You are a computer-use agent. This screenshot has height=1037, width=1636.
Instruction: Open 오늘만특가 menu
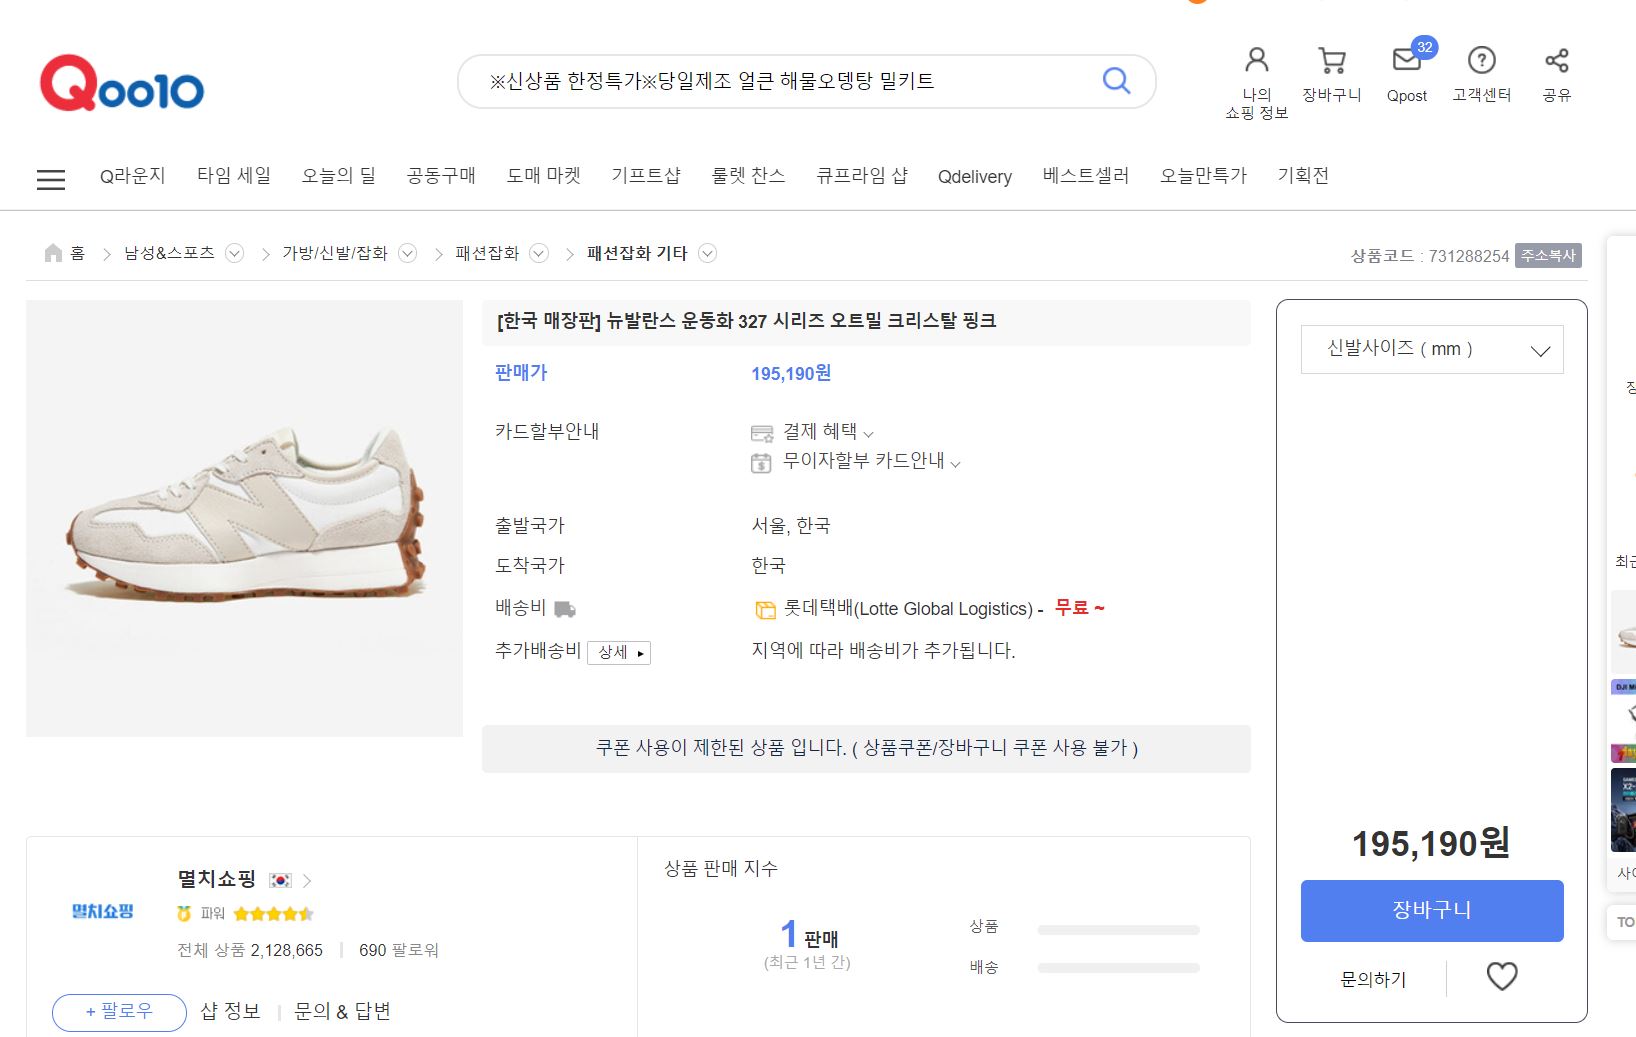click(x=1203, y=176)
